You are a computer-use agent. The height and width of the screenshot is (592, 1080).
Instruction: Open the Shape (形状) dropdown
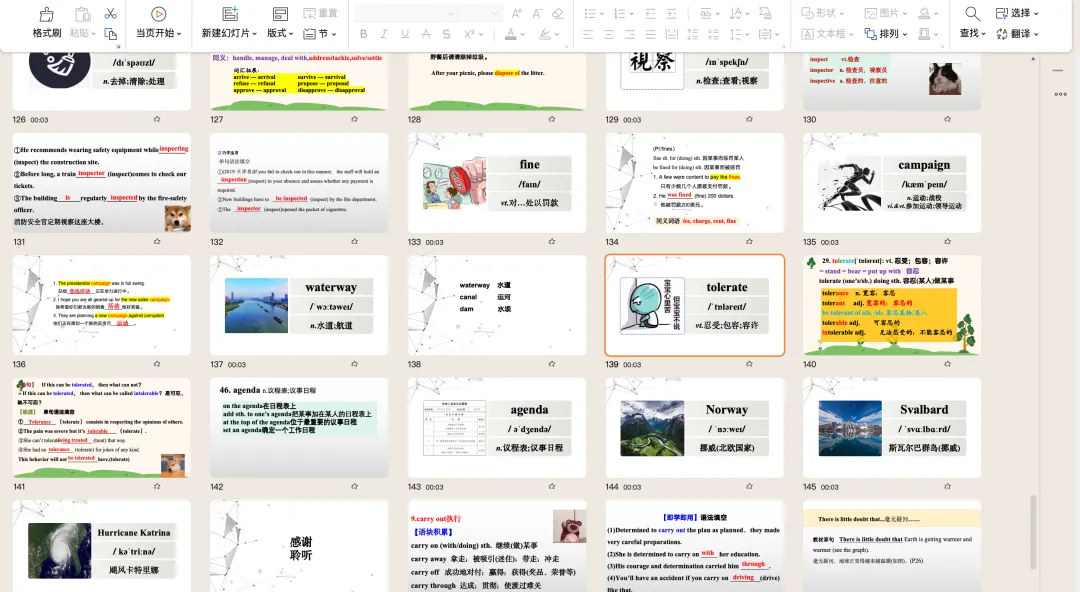coord(822,13)
